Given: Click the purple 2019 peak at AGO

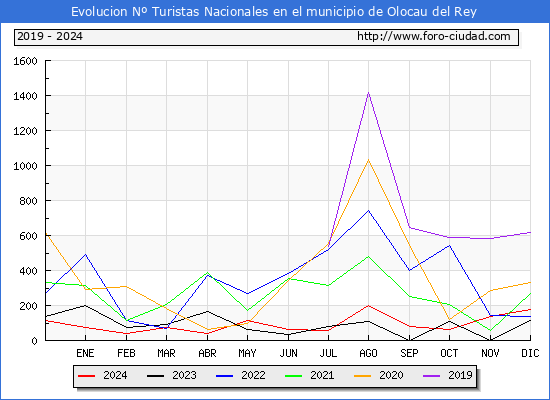Looking at the screenshot, I should pyautogui.click(x=368, y=93).
